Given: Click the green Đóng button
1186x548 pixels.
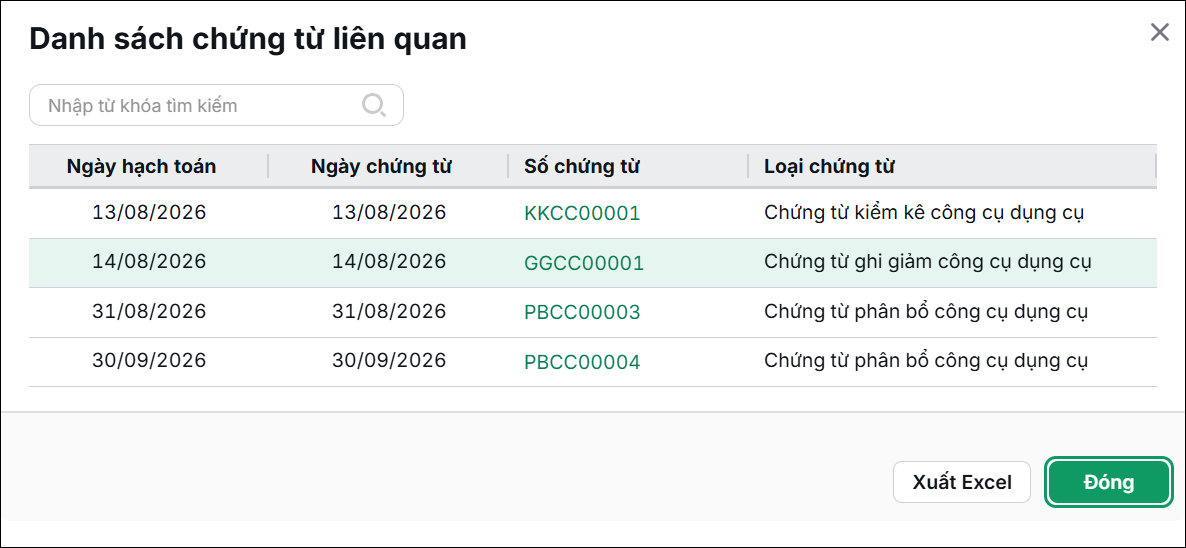Looking at the screenshot, I should tap(1108, 482).
